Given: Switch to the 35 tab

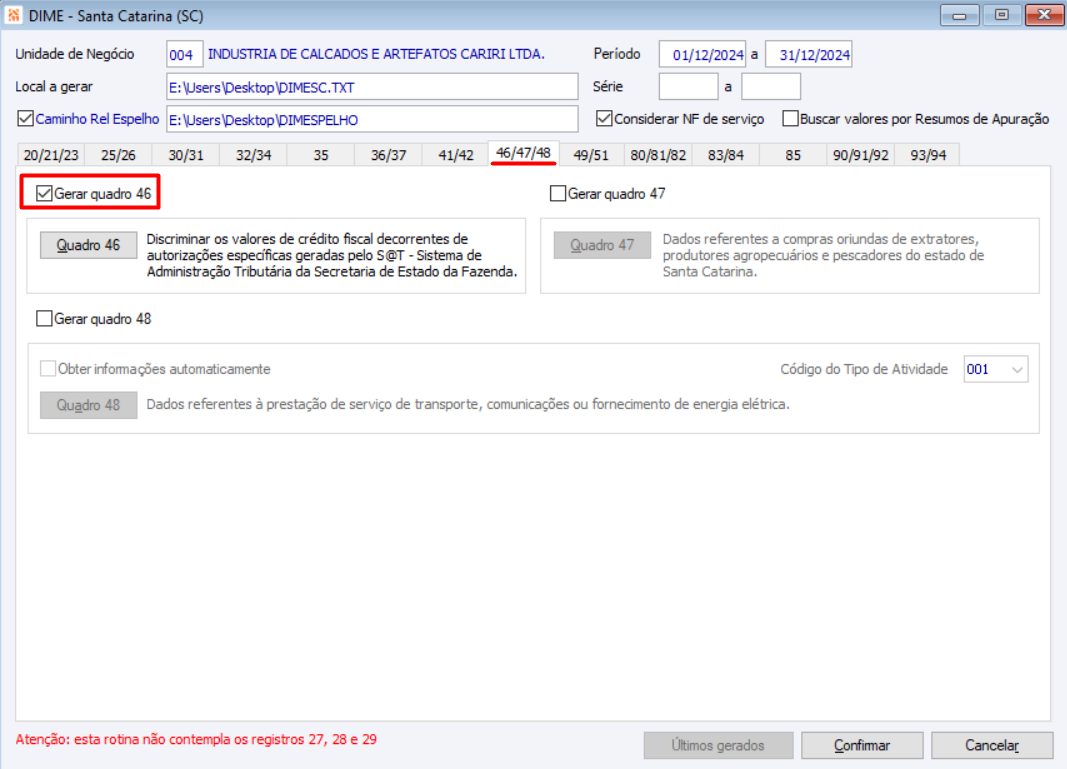Looking at the screenshot, I should (x=321, y=155).
